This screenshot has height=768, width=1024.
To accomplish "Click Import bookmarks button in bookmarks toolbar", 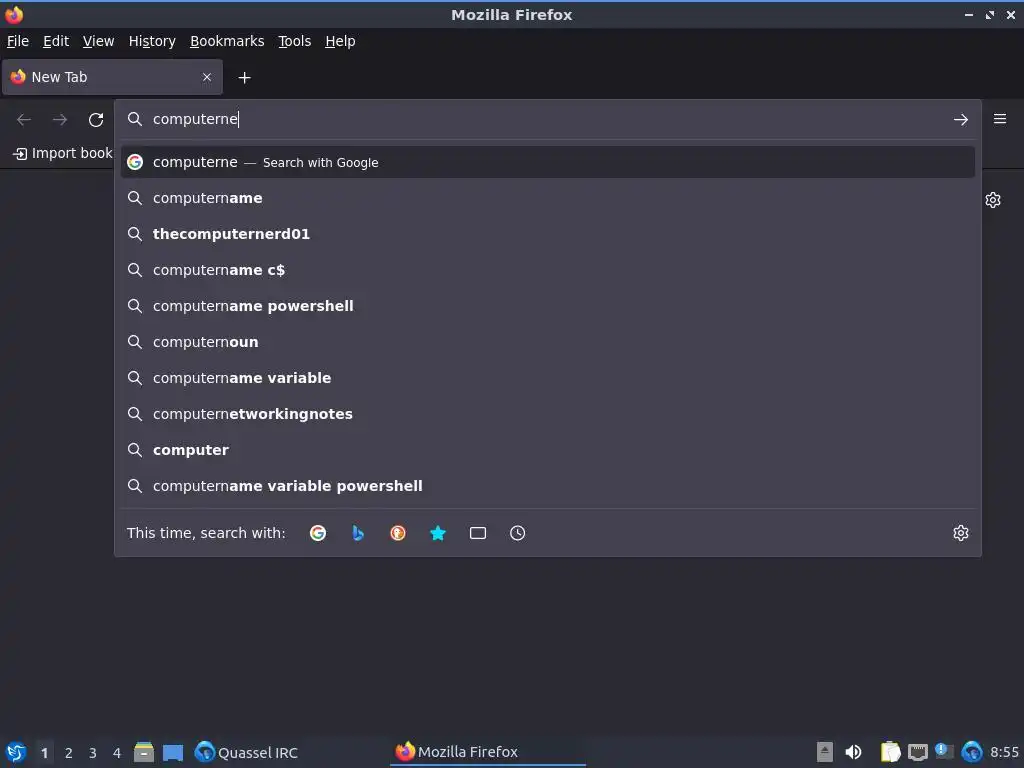I will pos(63,153).
